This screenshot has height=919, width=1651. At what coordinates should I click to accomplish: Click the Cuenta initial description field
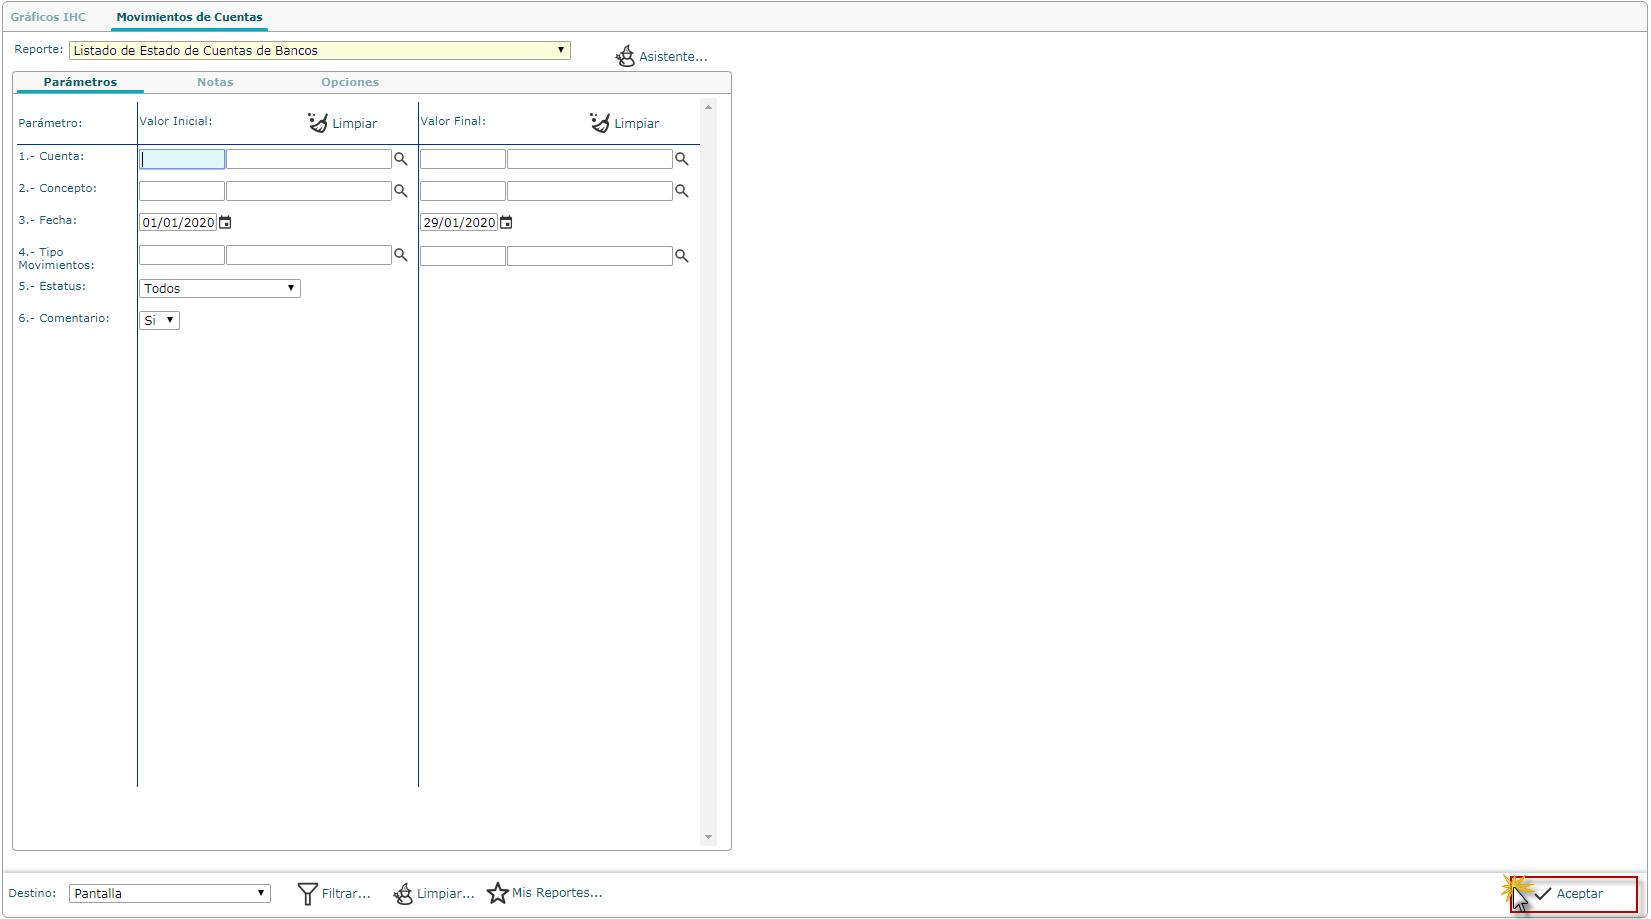pyautogui.click(x=309, y=159)
